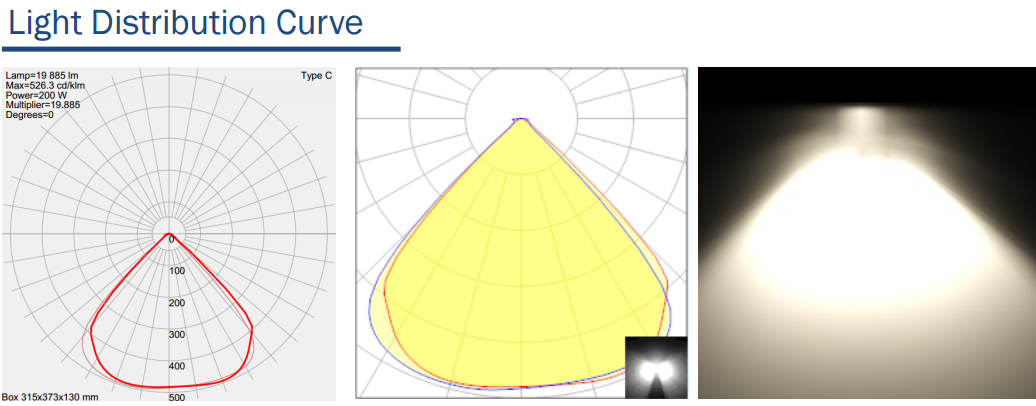Click the 'Type C' label

316,76
